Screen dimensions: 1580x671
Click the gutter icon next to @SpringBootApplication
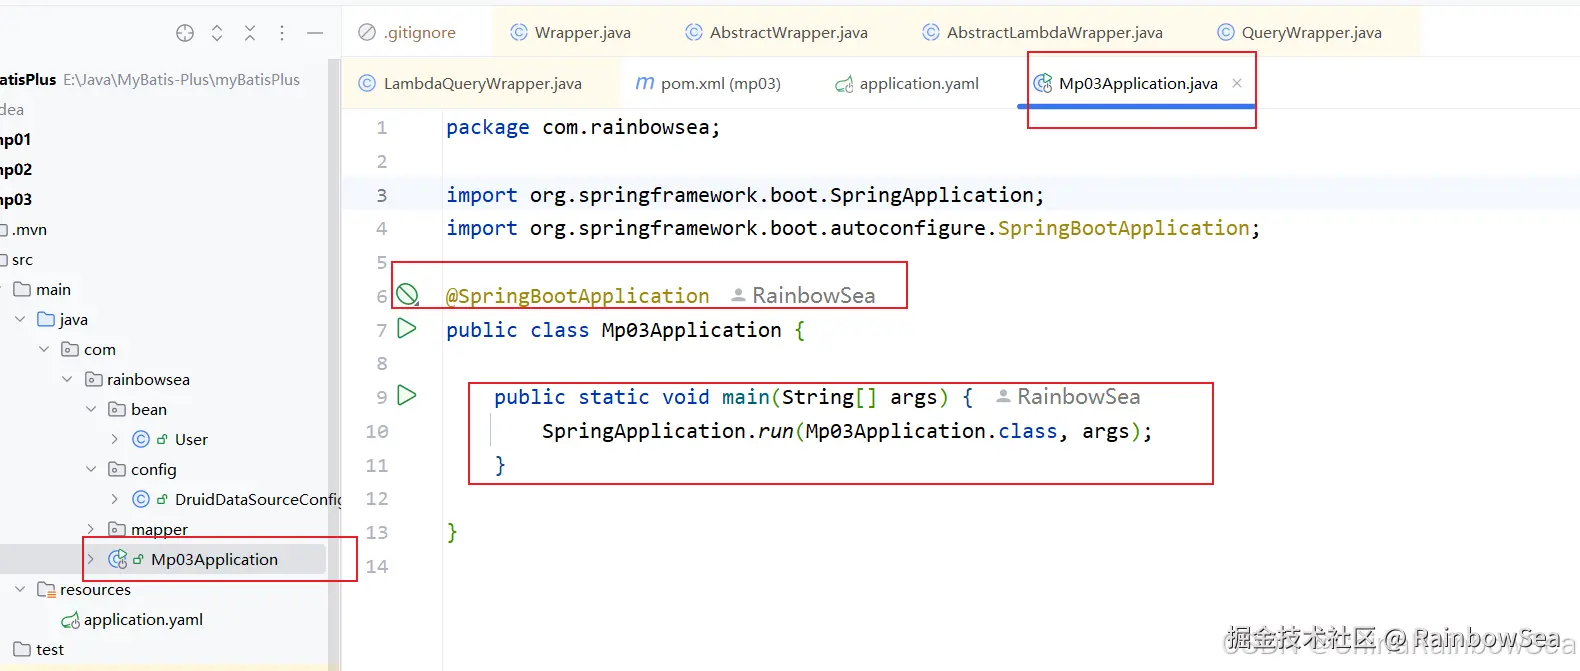point(407,295)
